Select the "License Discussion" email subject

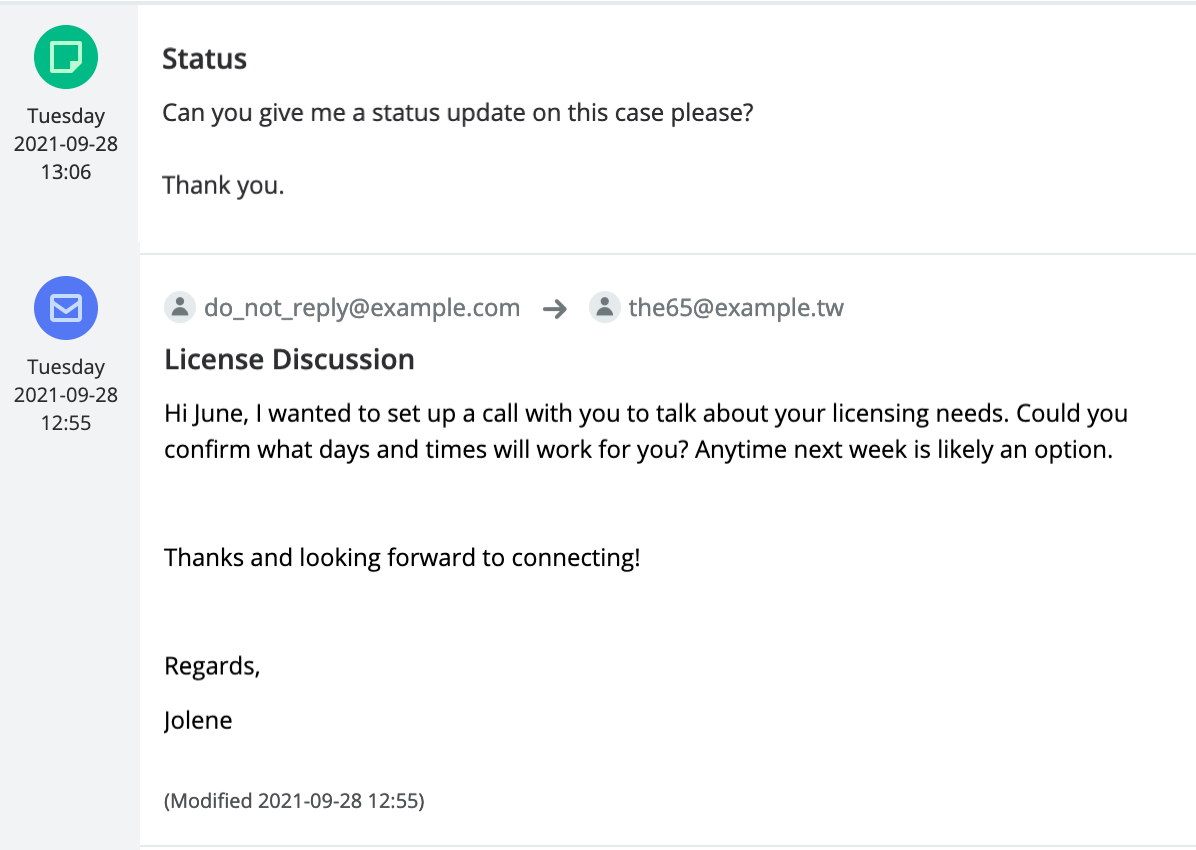pos(289,359)
